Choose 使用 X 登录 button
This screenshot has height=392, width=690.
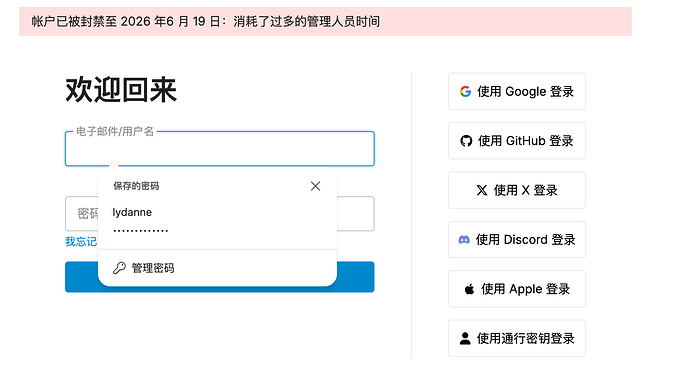[517, 190]
